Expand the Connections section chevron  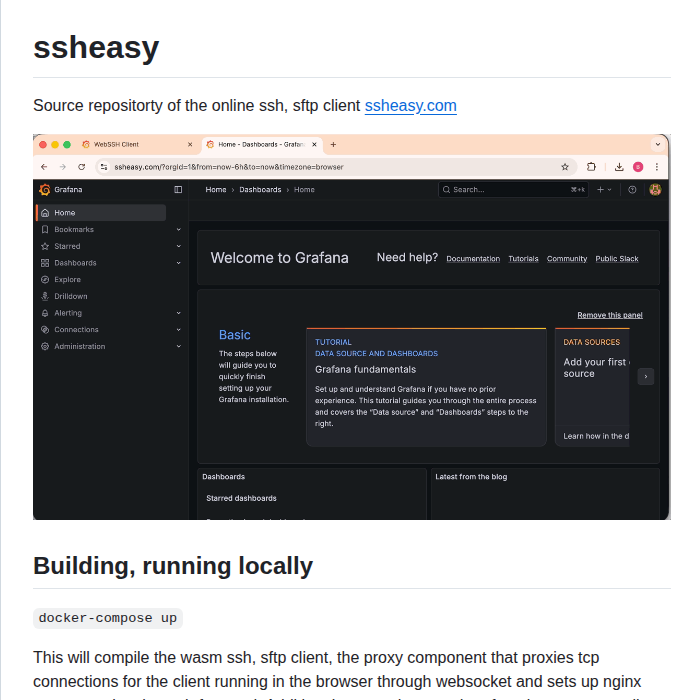pyautogui.click(x=179, y=329)
